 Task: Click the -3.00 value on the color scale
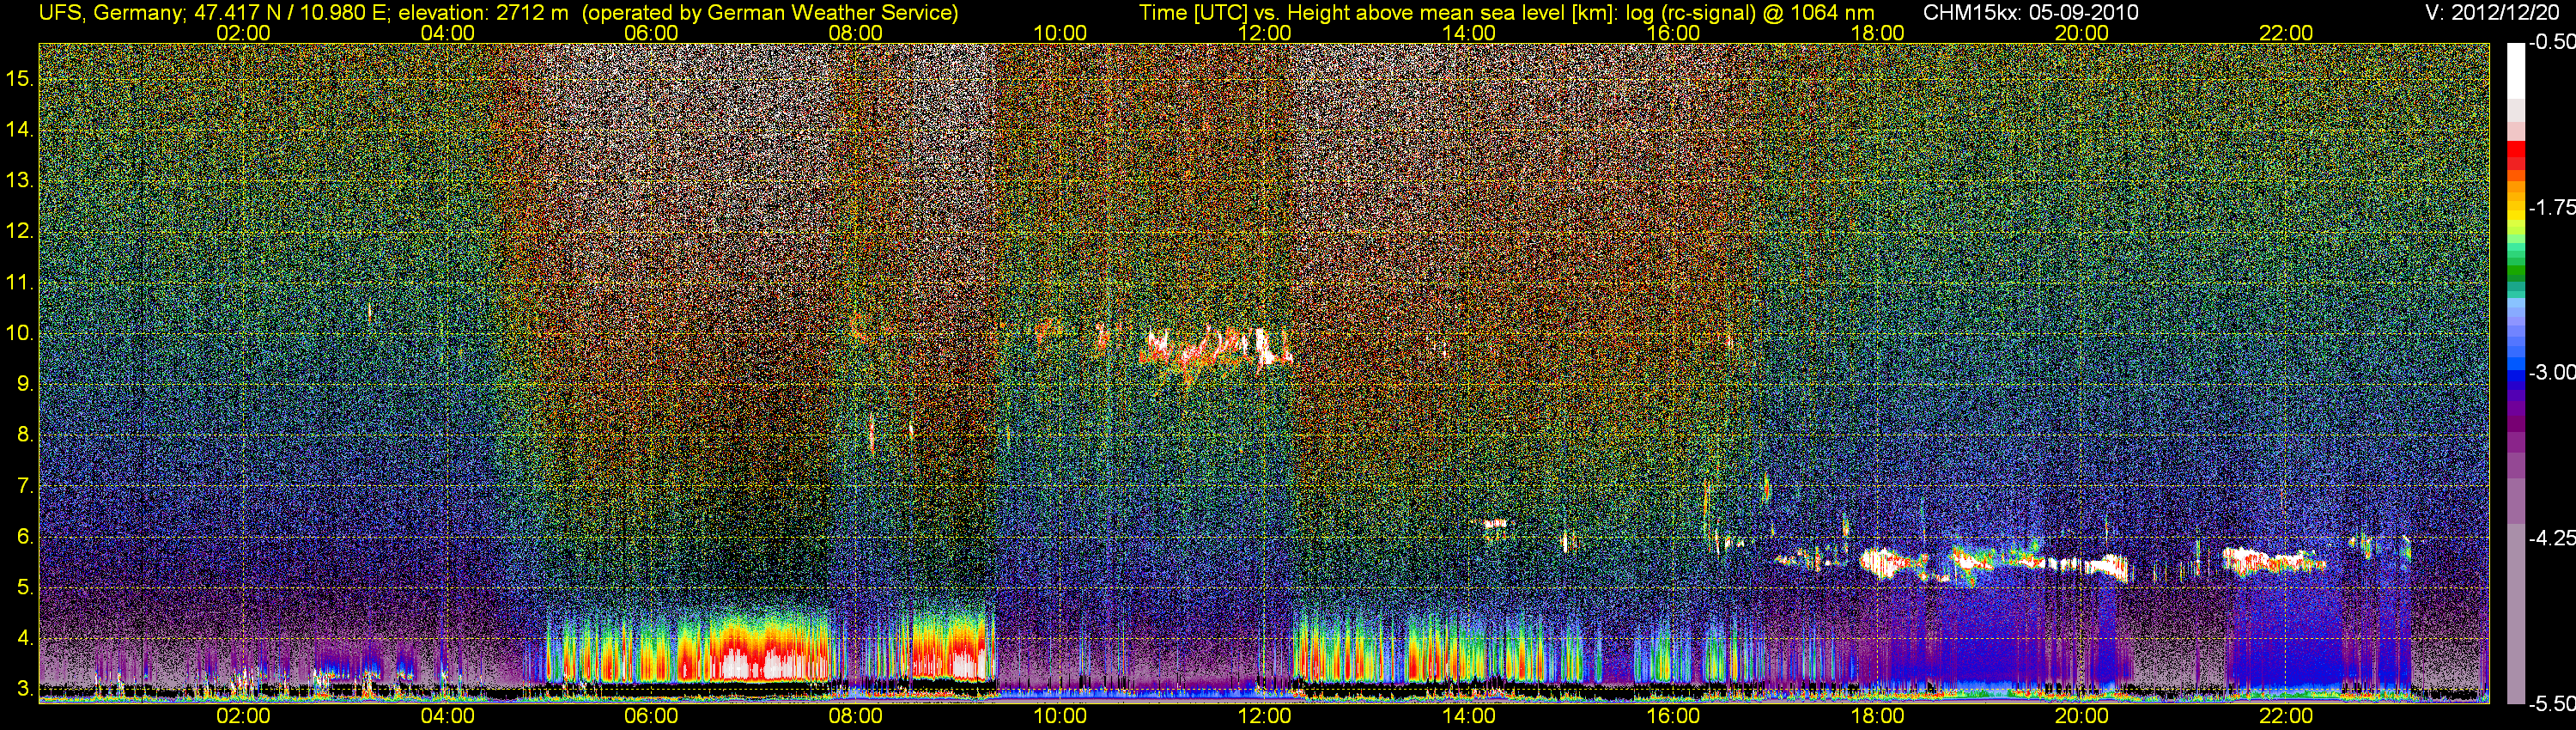(x=2552, y=372)
